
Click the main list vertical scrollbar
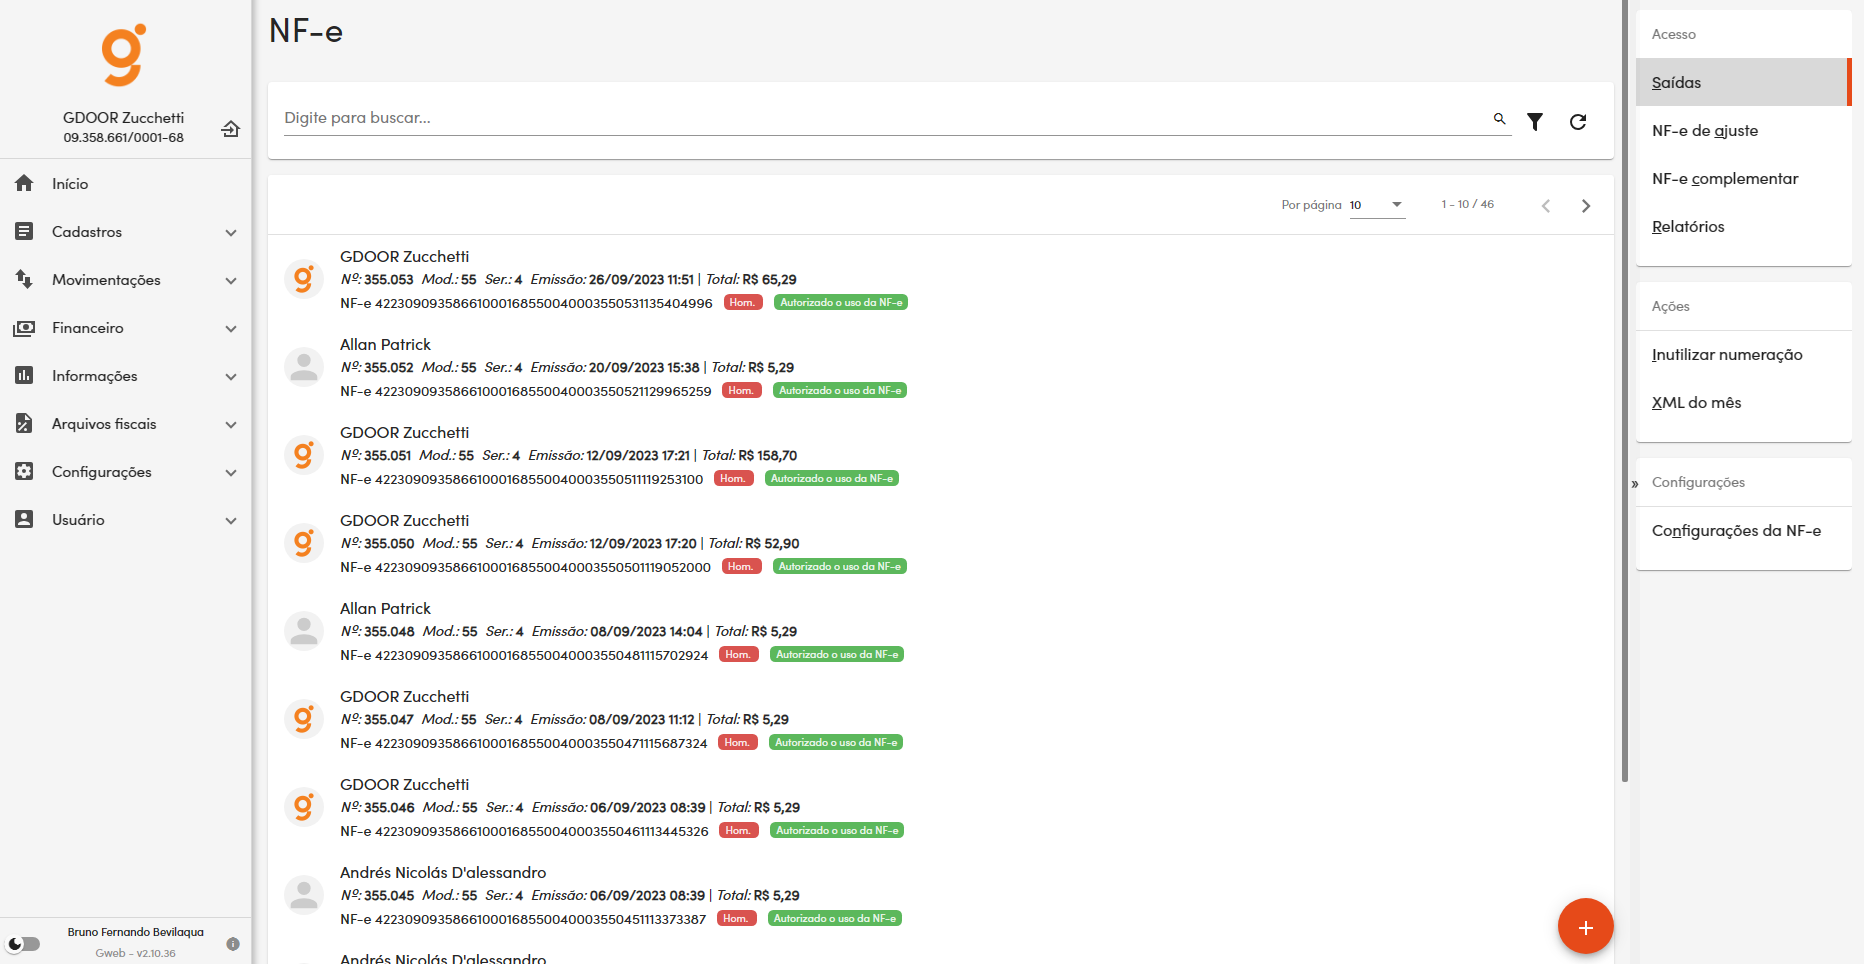(x=1625, y=390)
